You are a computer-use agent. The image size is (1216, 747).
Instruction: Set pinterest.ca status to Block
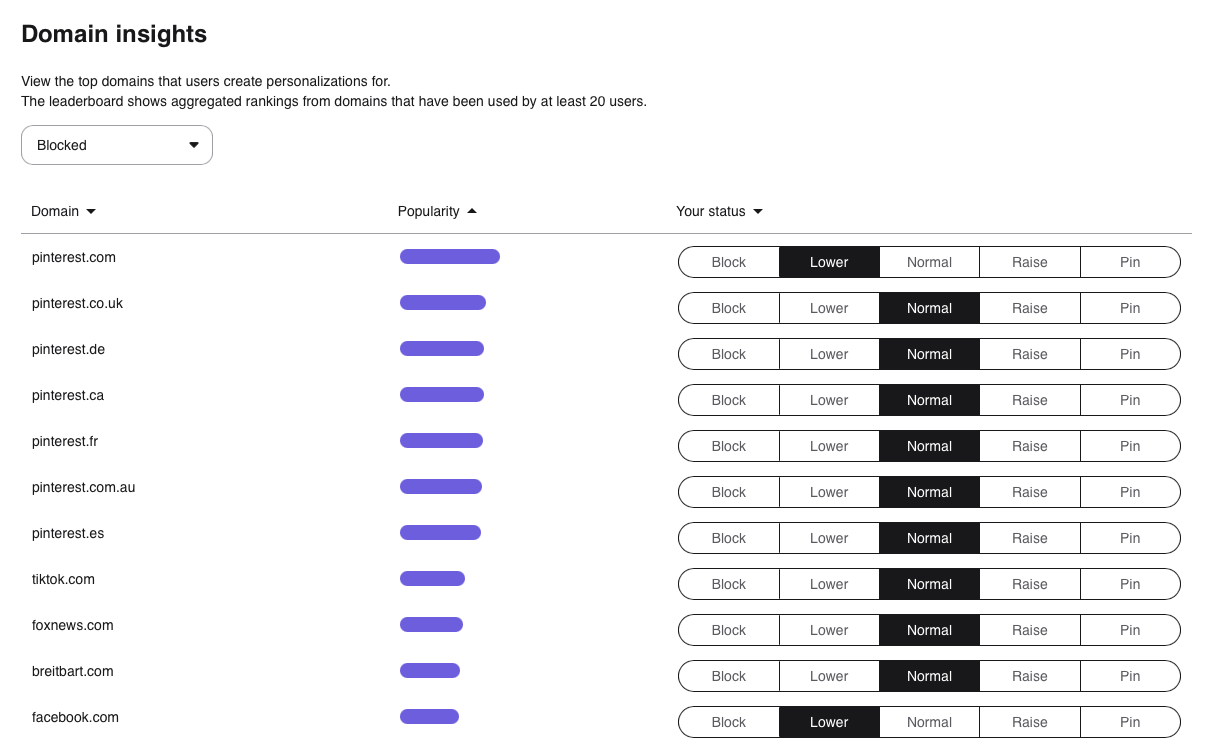coord(728,399)
